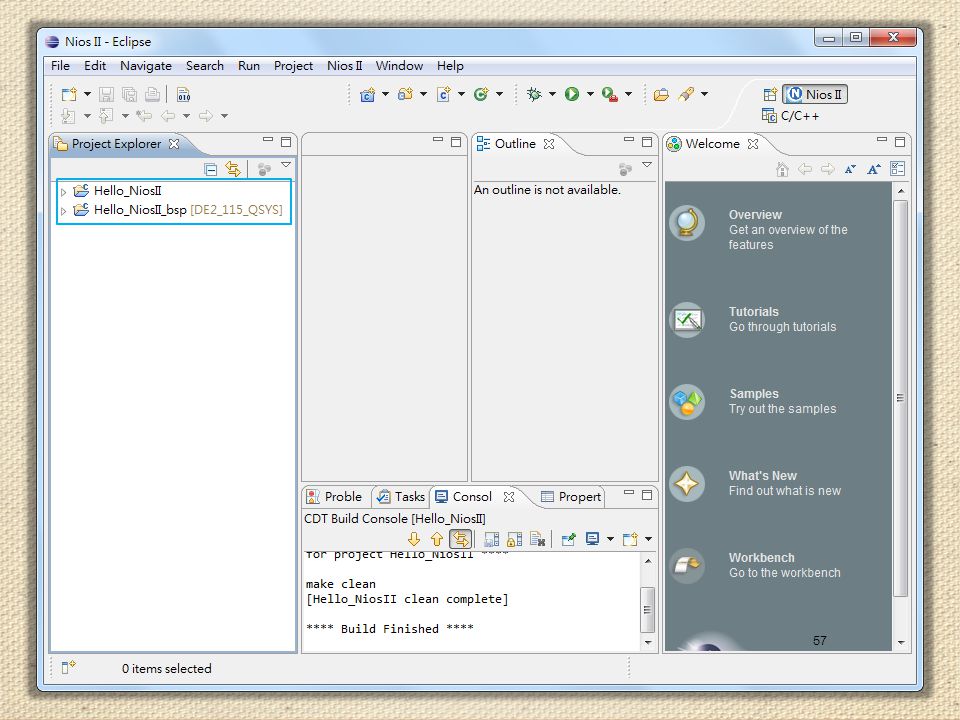
Task: Open the Search toolbar dropdown arrow
Action: [705, 94]
